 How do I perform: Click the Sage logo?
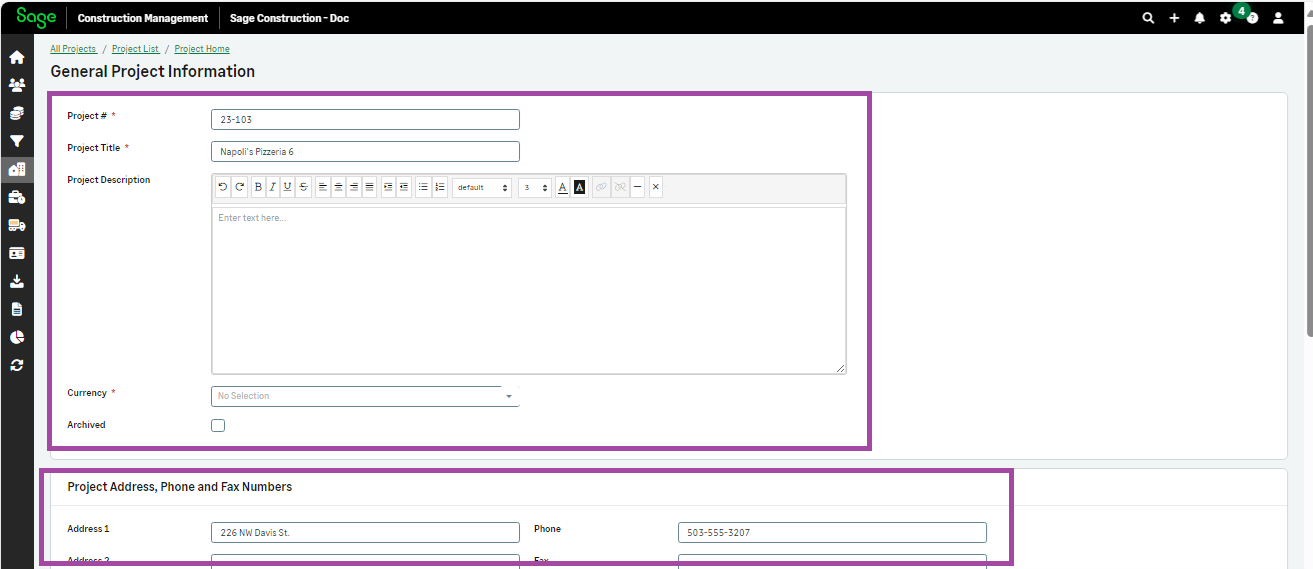(36, 17)
